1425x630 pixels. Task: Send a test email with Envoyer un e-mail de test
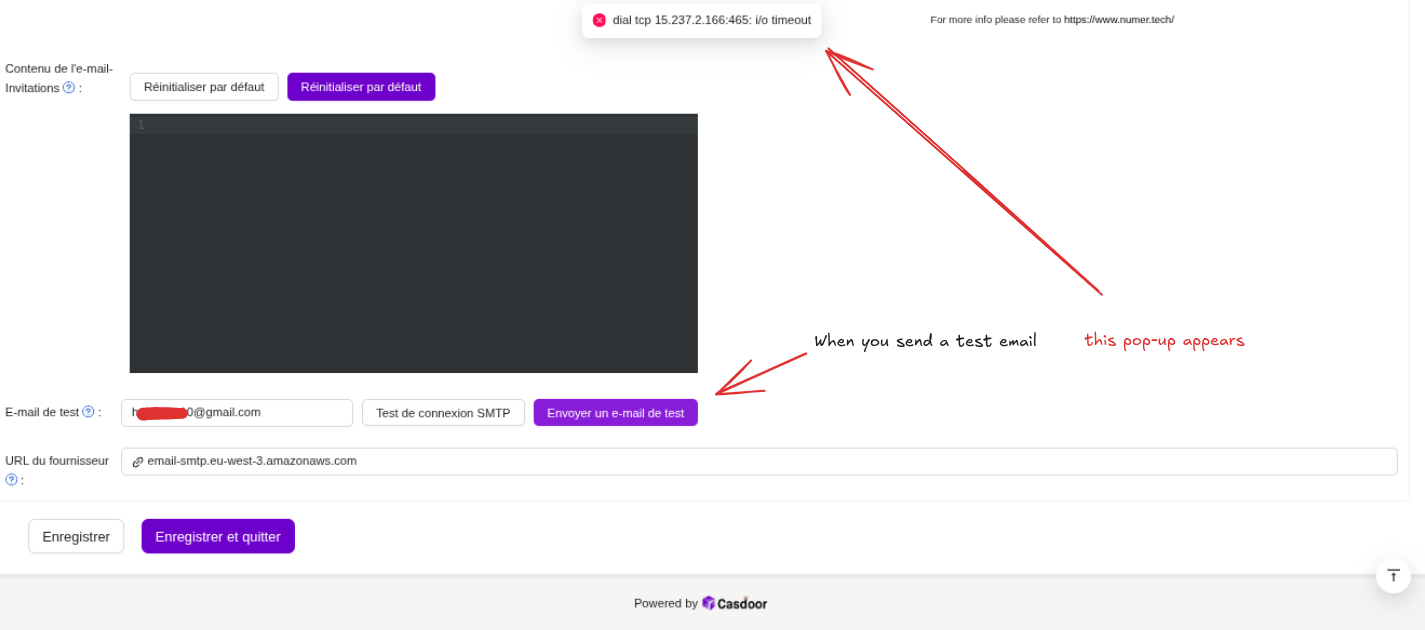[616, 413]
